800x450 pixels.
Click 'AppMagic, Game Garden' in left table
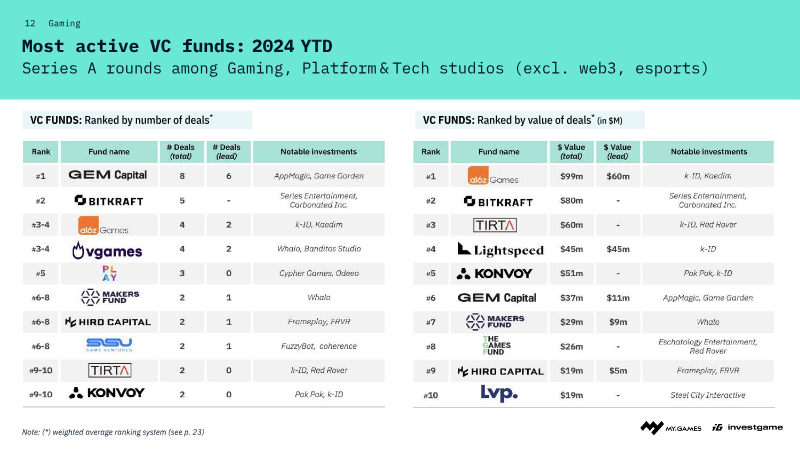tap(319, 176)
